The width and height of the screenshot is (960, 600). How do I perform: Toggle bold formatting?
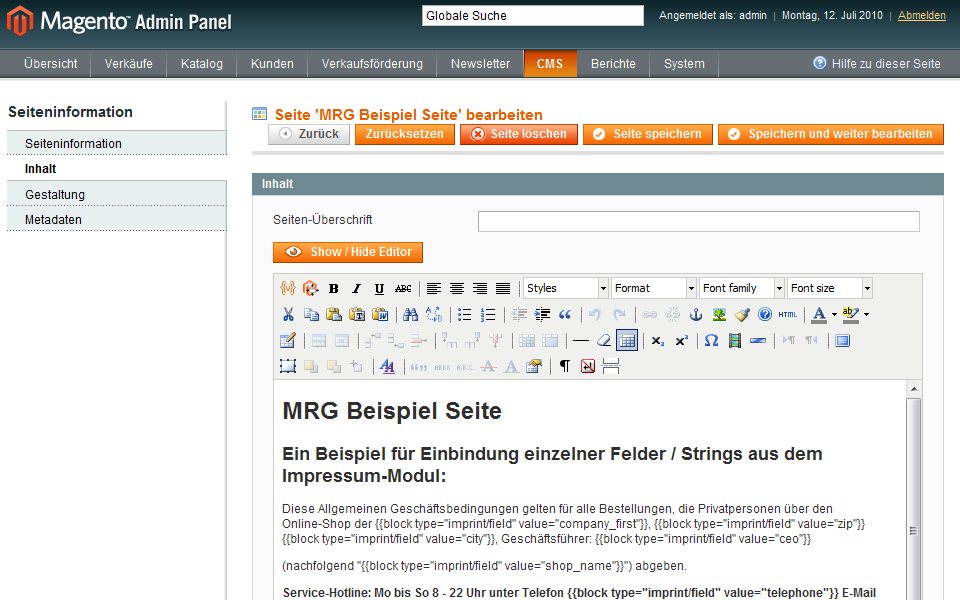[334, 288]
